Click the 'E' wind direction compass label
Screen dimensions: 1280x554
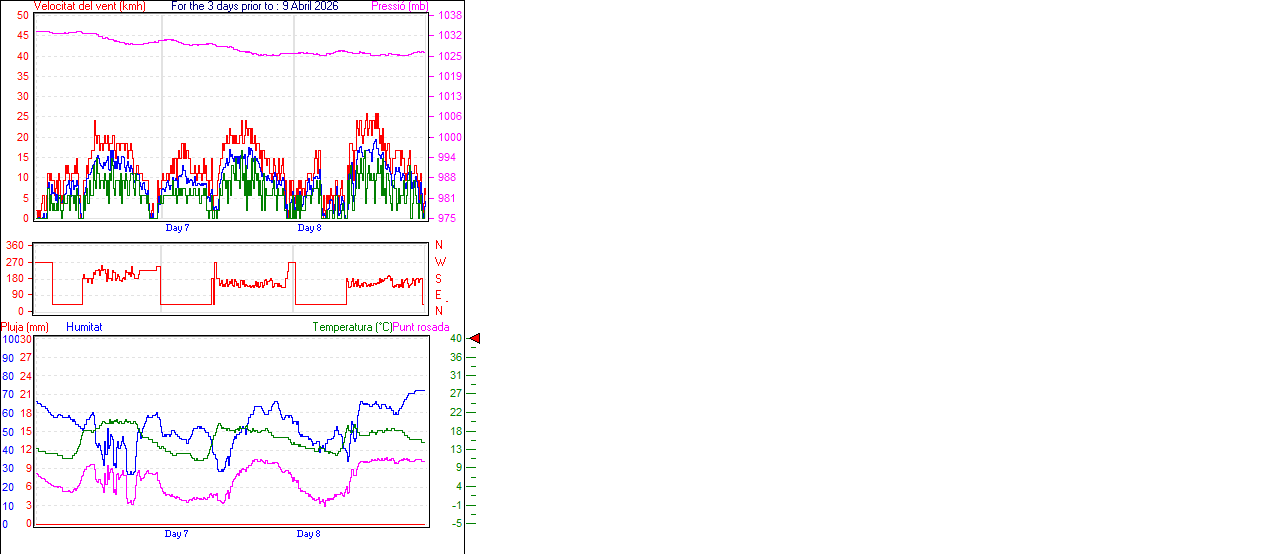(x=439, y=295)
